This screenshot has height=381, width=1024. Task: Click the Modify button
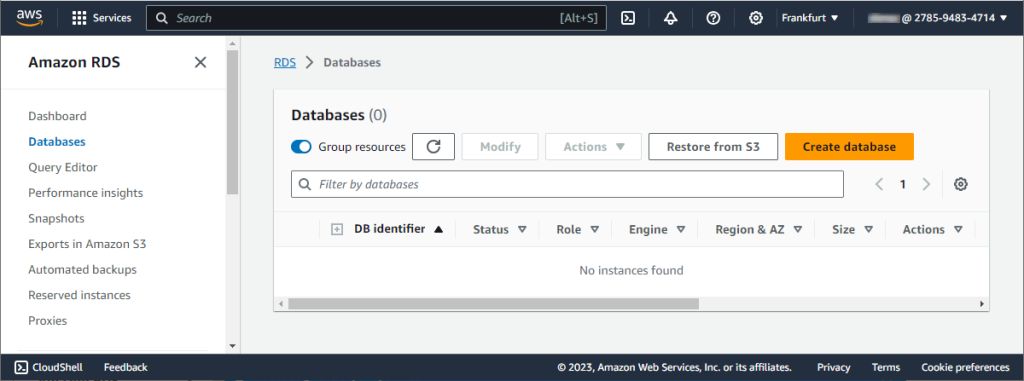(500, 146)
